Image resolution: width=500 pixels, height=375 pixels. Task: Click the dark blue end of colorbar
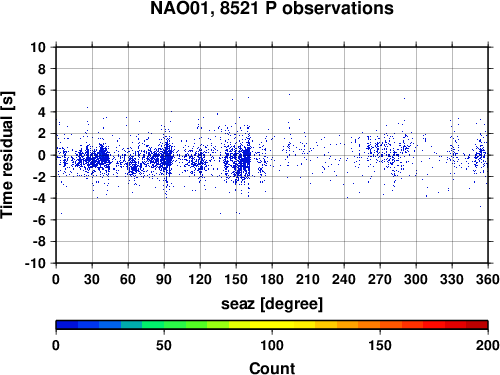click(x=67, y=325)
